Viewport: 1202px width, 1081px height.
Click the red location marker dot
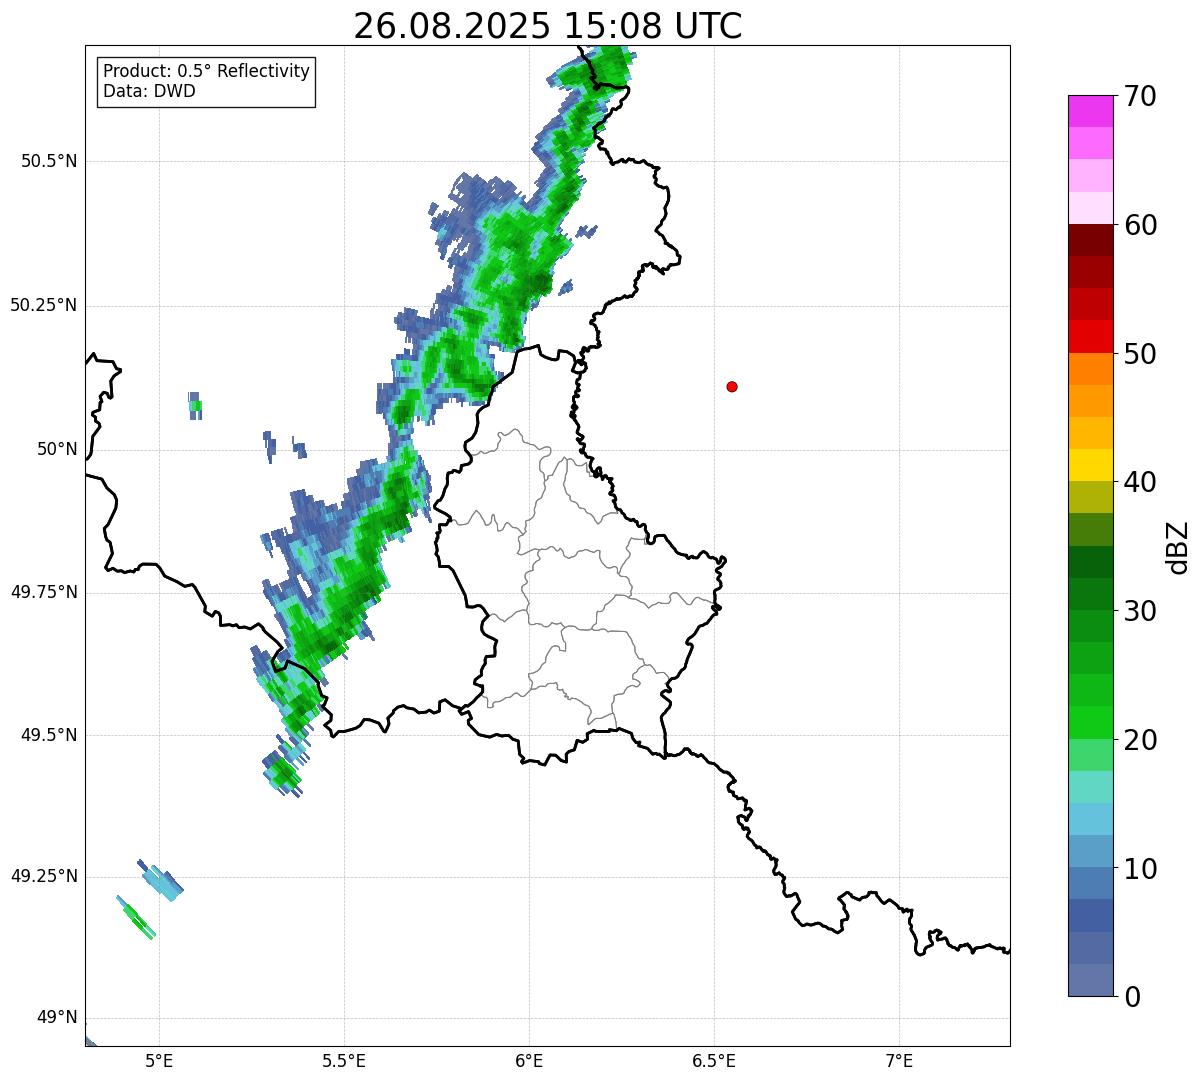click(732, 386)
